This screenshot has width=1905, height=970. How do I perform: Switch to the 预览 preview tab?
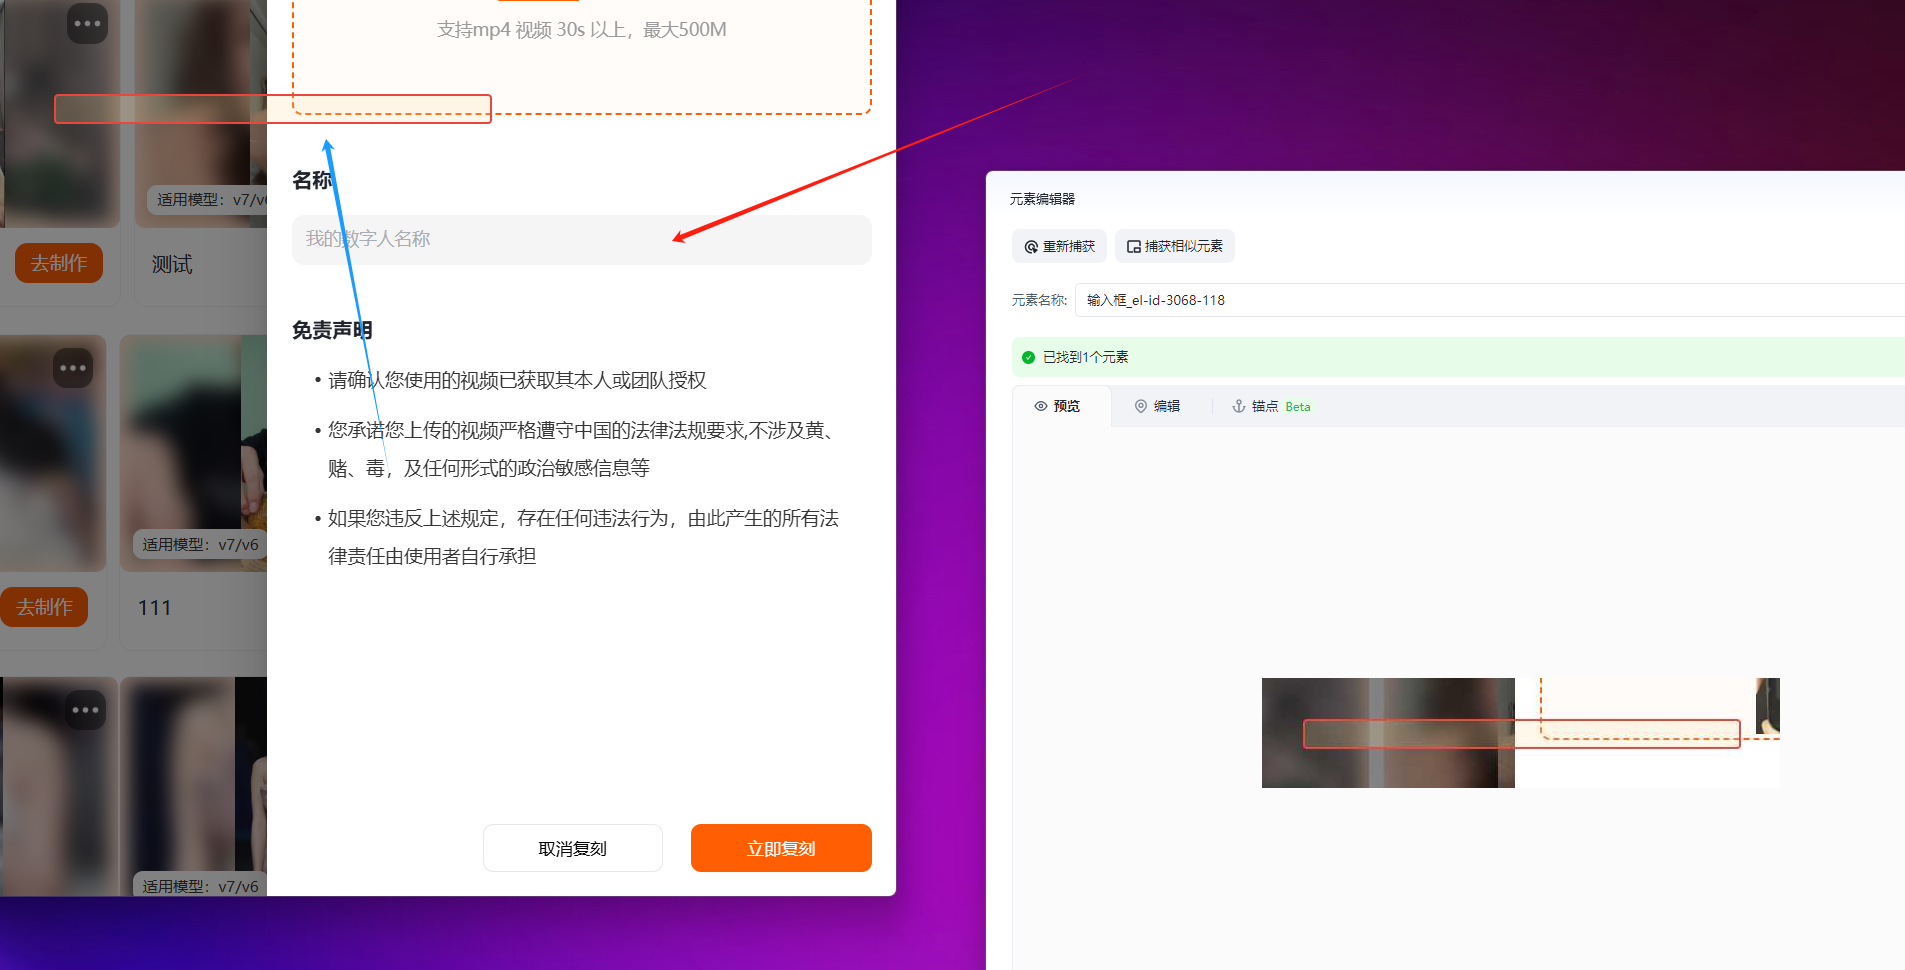click(x=1058, y=406)
